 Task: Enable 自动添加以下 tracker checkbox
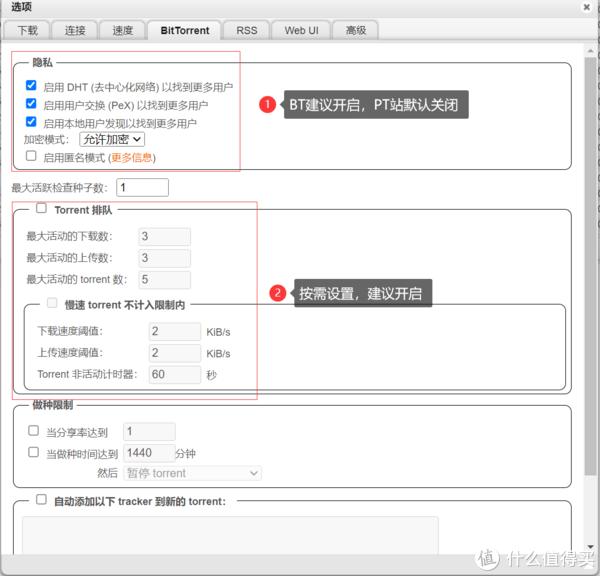[41, 499]
